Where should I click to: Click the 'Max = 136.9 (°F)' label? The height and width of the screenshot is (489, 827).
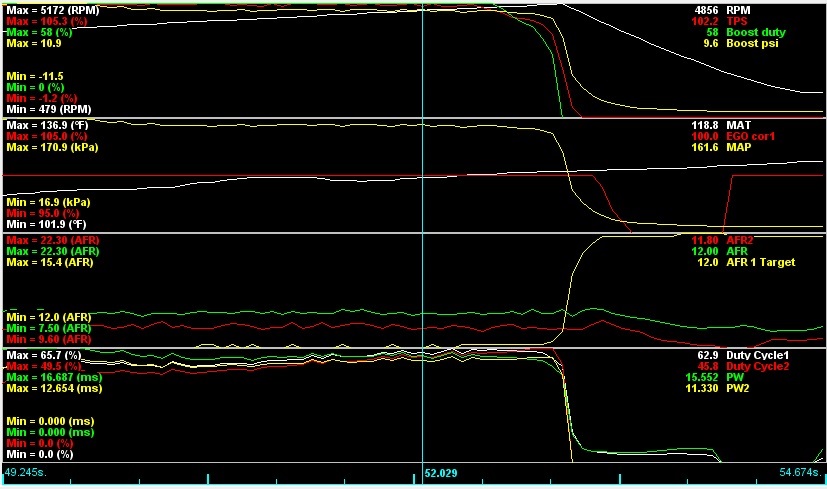[x=47, y=125]
